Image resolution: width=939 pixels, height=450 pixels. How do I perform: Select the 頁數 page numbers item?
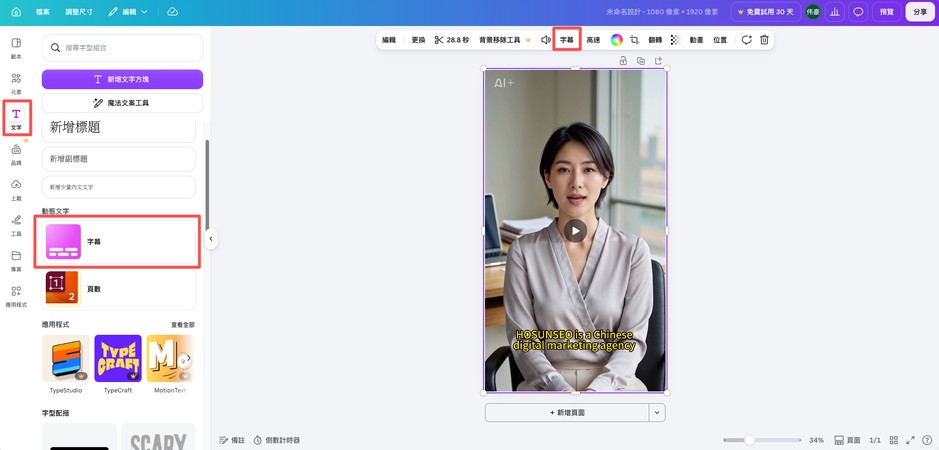[119, 288]
